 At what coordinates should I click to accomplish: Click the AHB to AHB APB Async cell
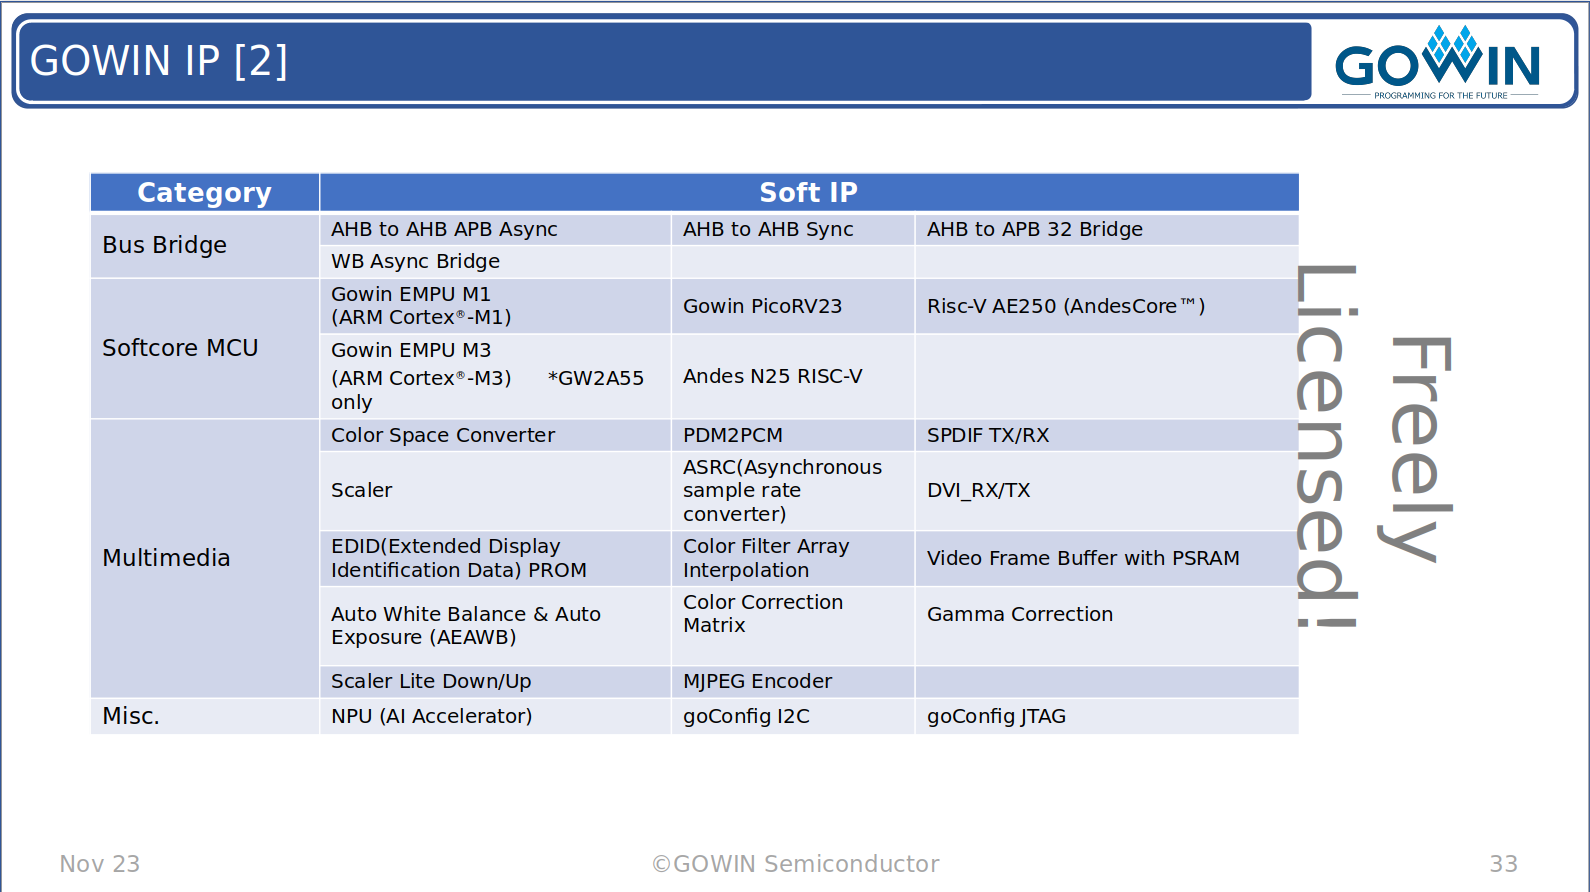pos(495,229)
